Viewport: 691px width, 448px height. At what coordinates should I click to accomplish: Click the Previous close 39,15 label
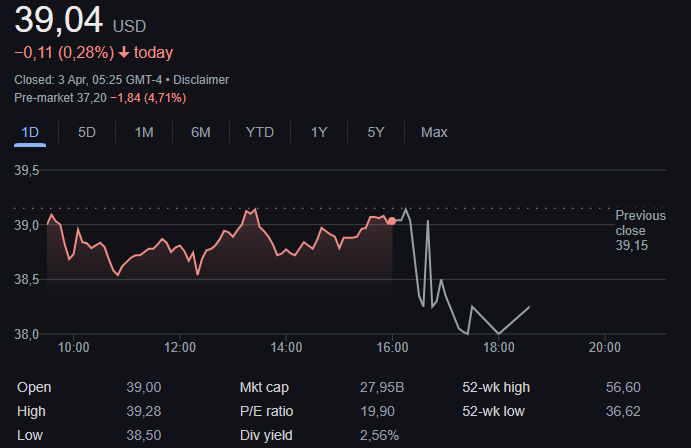tap(640, 230)
